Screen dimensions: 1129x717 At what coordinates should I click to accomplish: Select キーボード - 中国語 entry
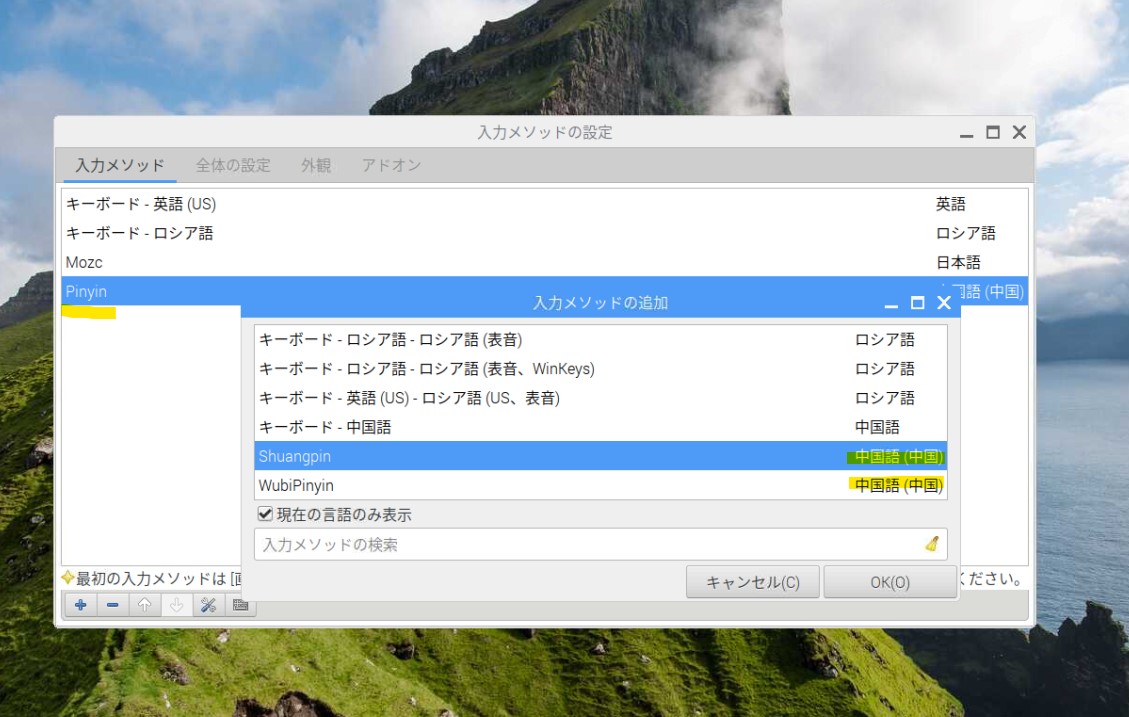(325, 427)
